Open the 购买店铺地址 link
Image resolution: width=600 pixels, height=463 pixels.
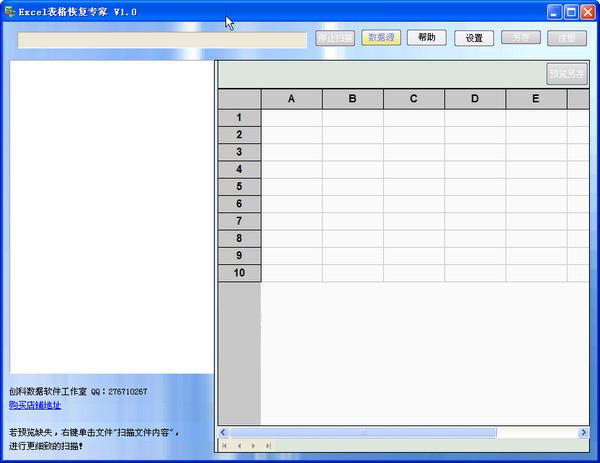pos(35,405)
